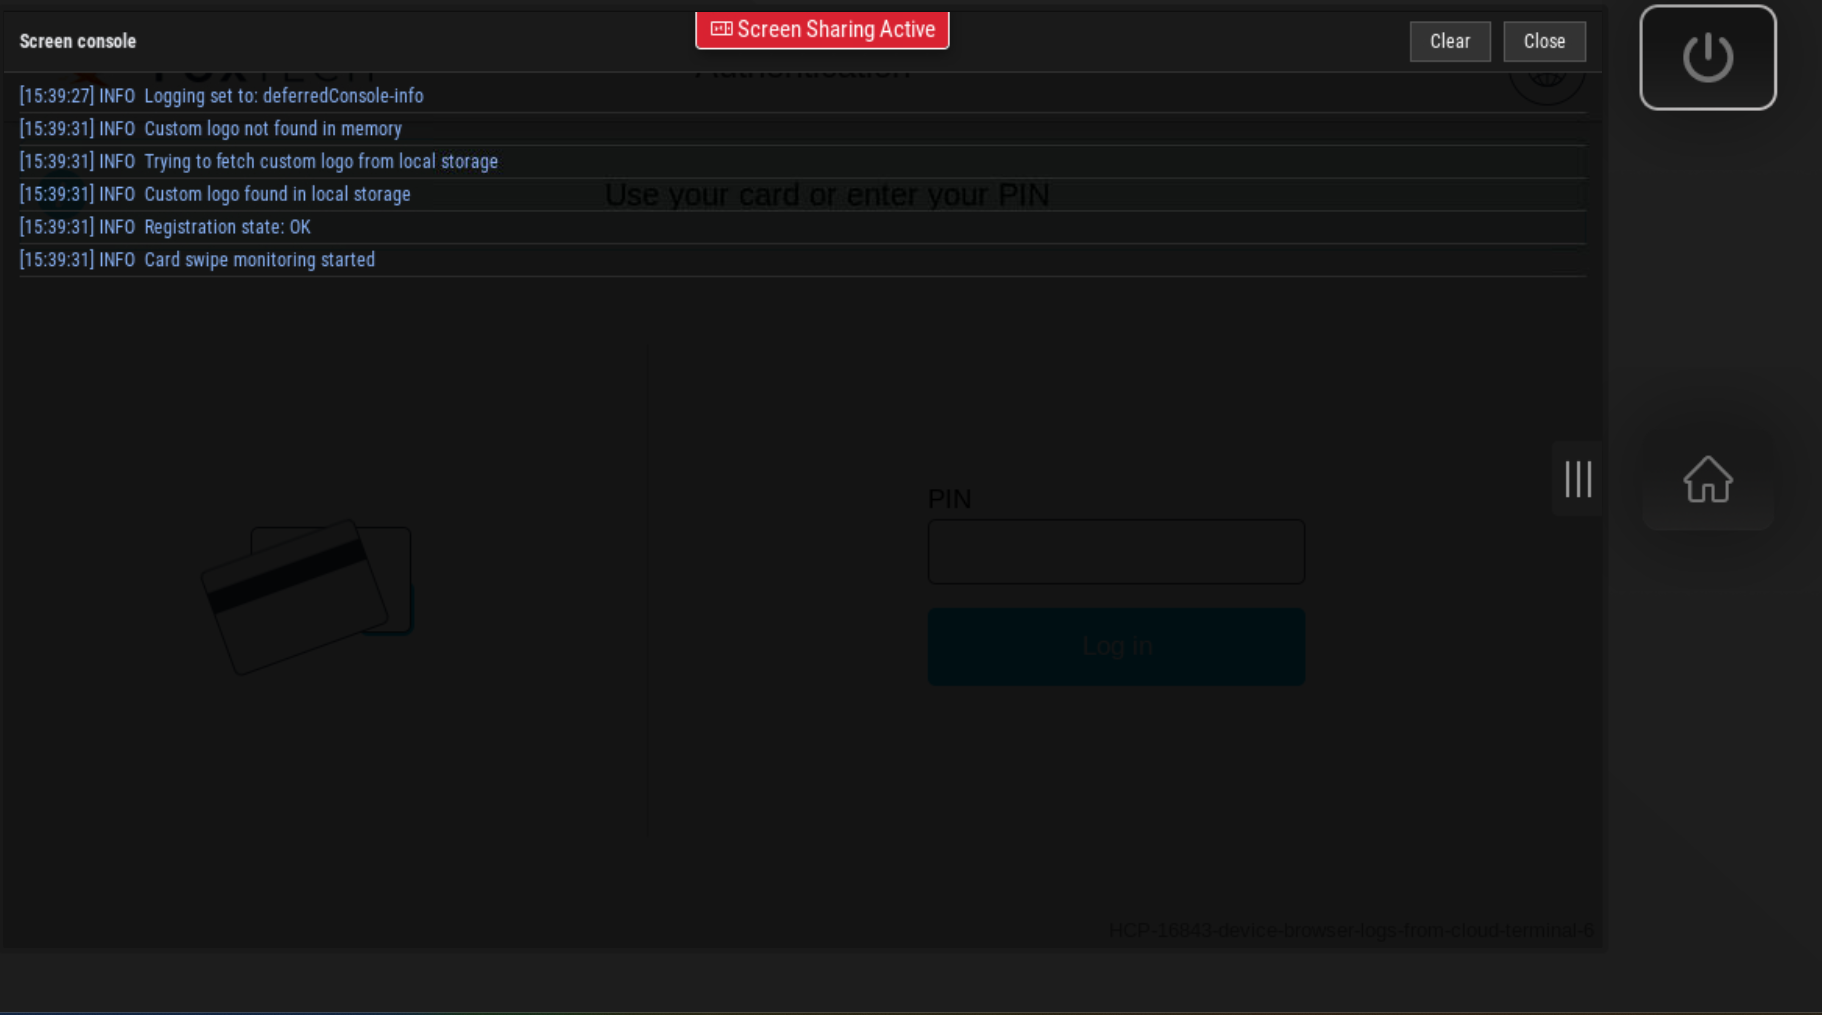
Task: Select log line 'Logging set to: deferredConsole-info'
Action: [802, 96]
